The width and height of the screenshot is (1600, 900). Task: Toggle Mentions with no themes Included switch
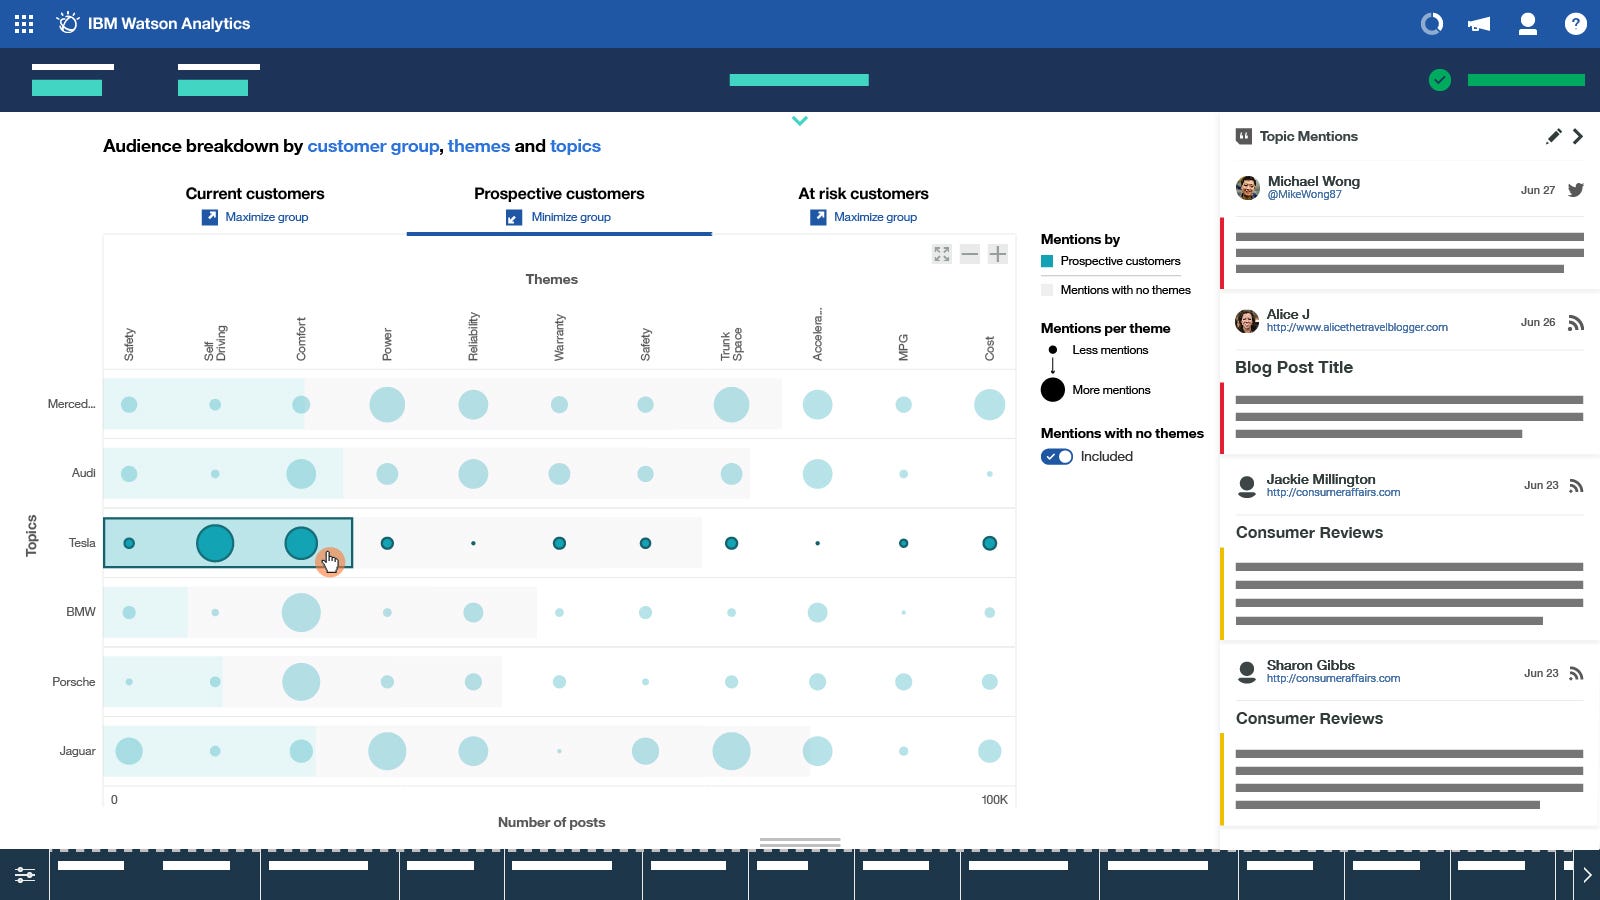click(1057, 457)
